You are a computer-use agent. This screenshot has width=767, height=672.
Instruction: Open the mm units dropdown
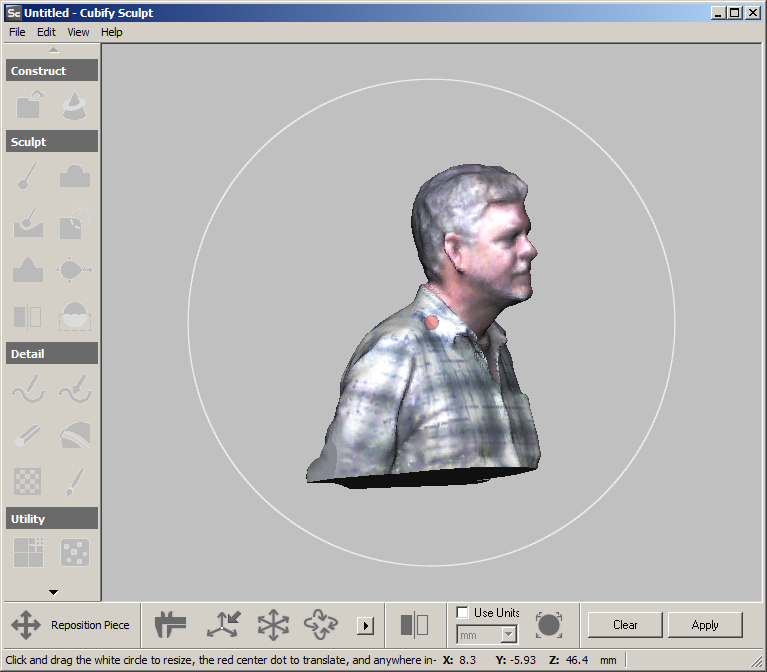(509, 635)
